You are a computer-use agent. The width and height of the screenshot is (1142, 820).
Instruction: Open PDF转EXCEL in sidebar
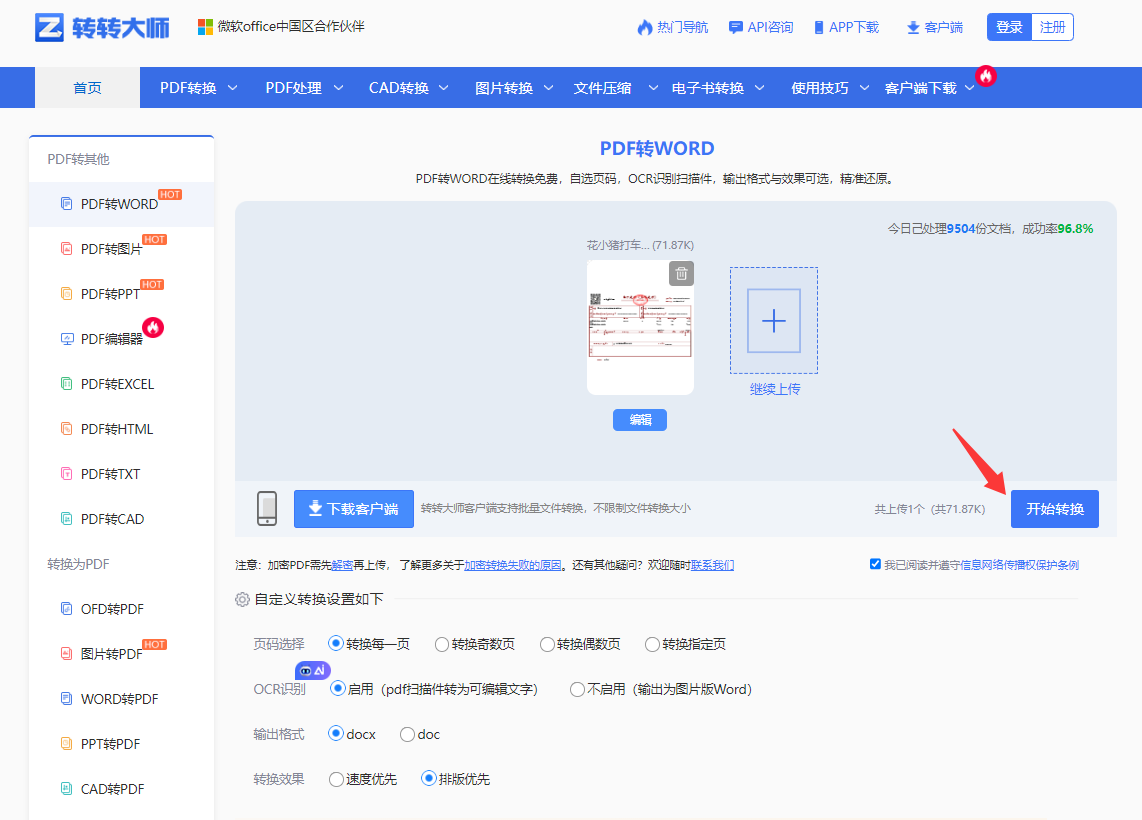(122, 384)
